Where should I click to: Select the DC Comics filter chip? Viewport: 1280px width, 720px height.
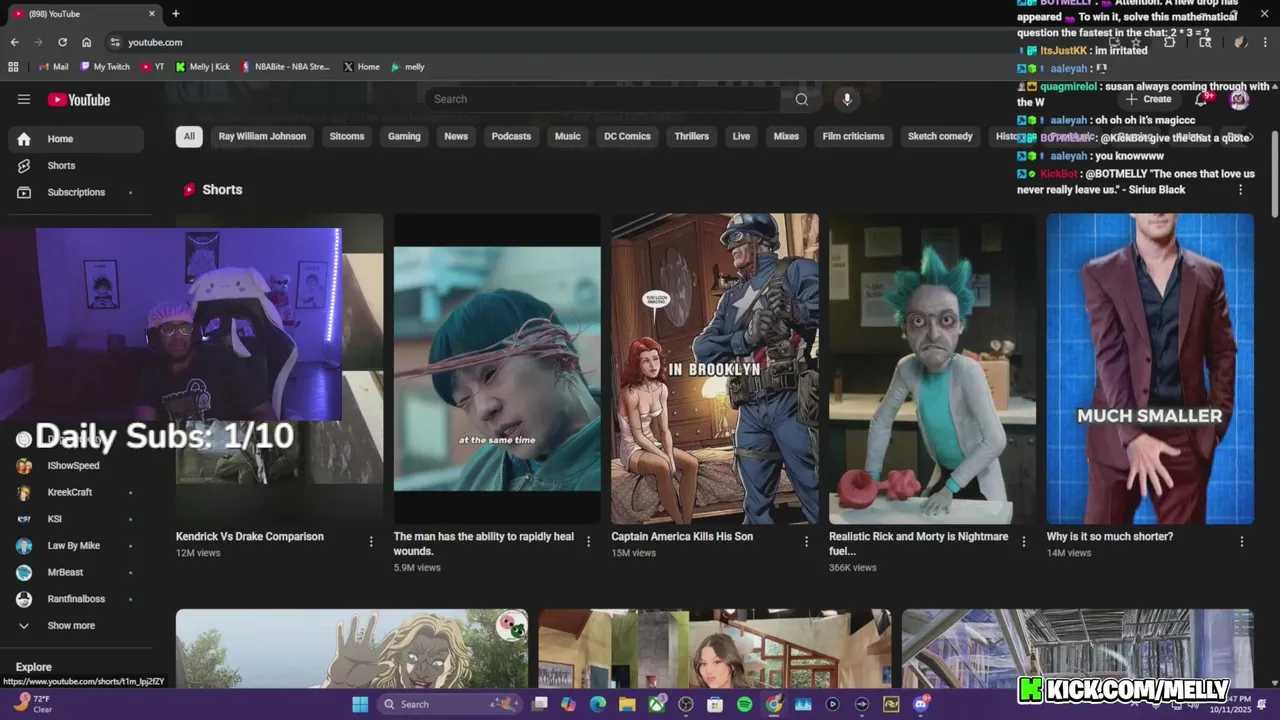pos(627,136)
